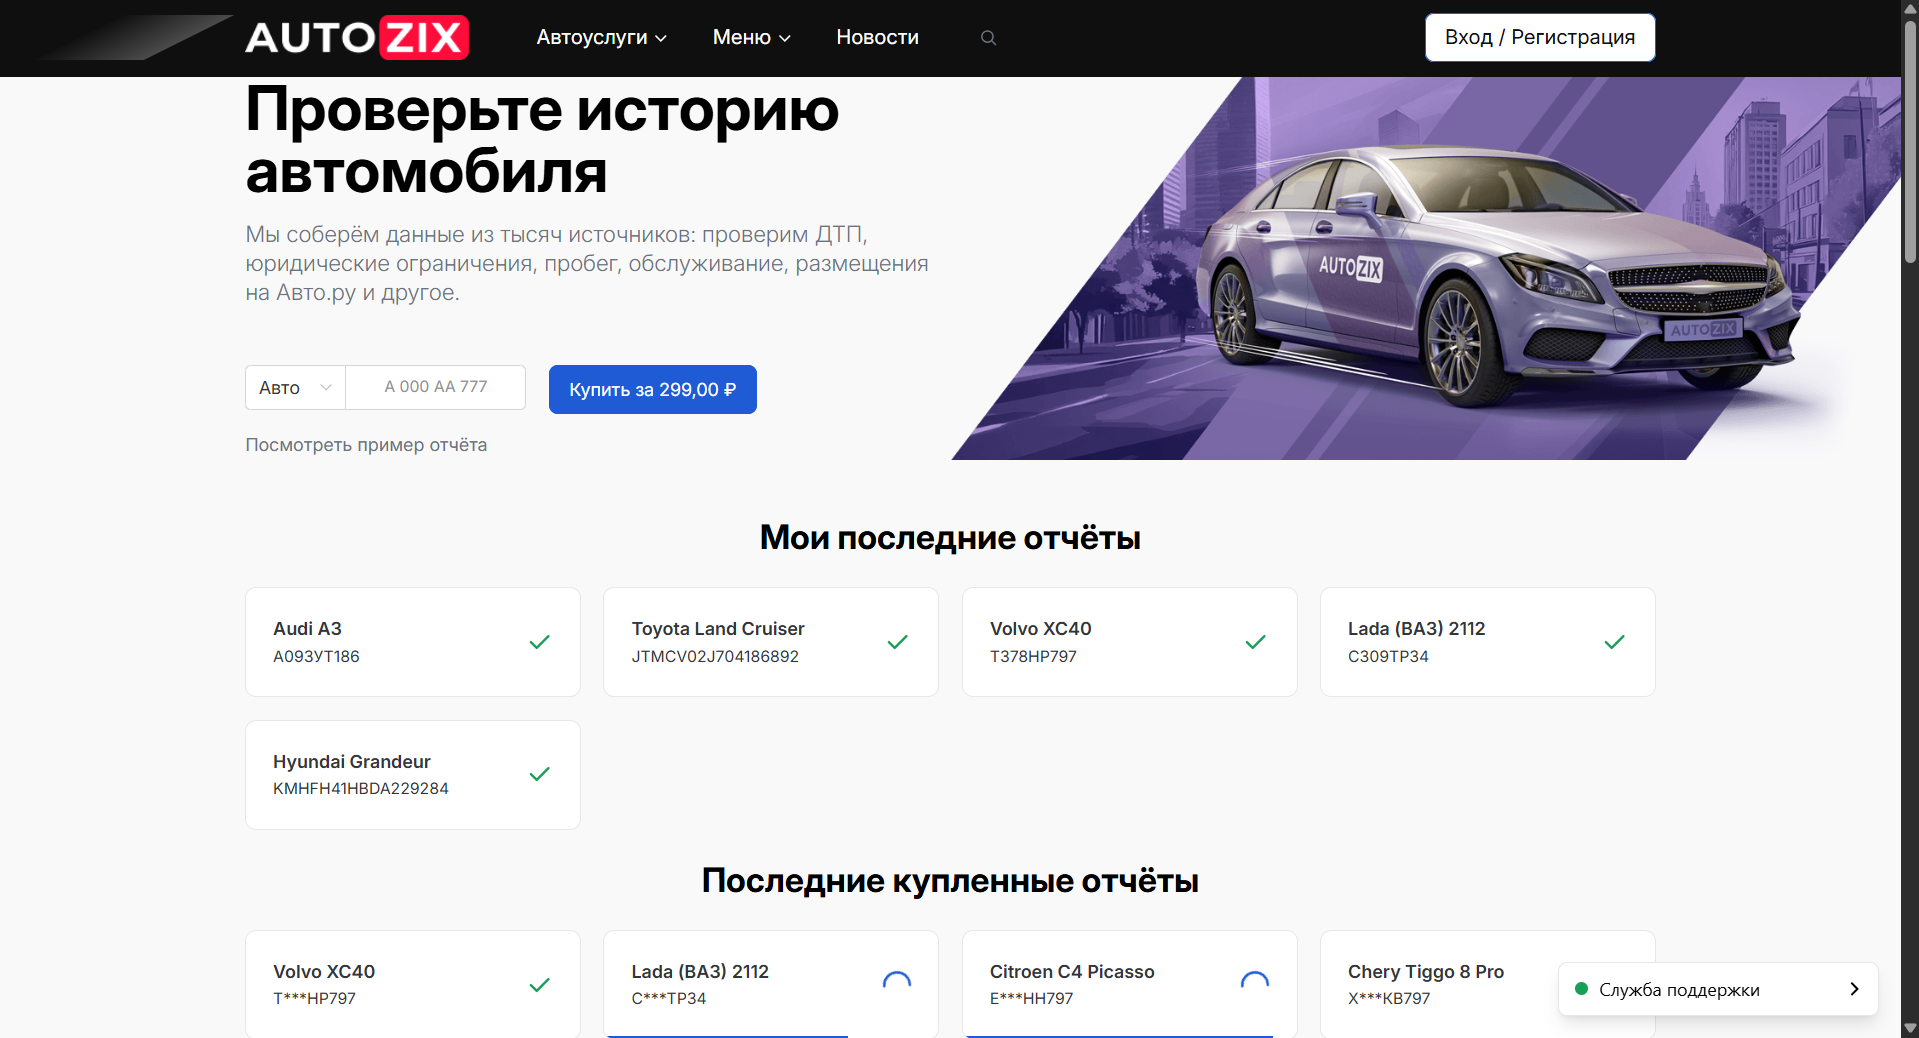Open search via the magnifier icon

[x=988, y=38]
